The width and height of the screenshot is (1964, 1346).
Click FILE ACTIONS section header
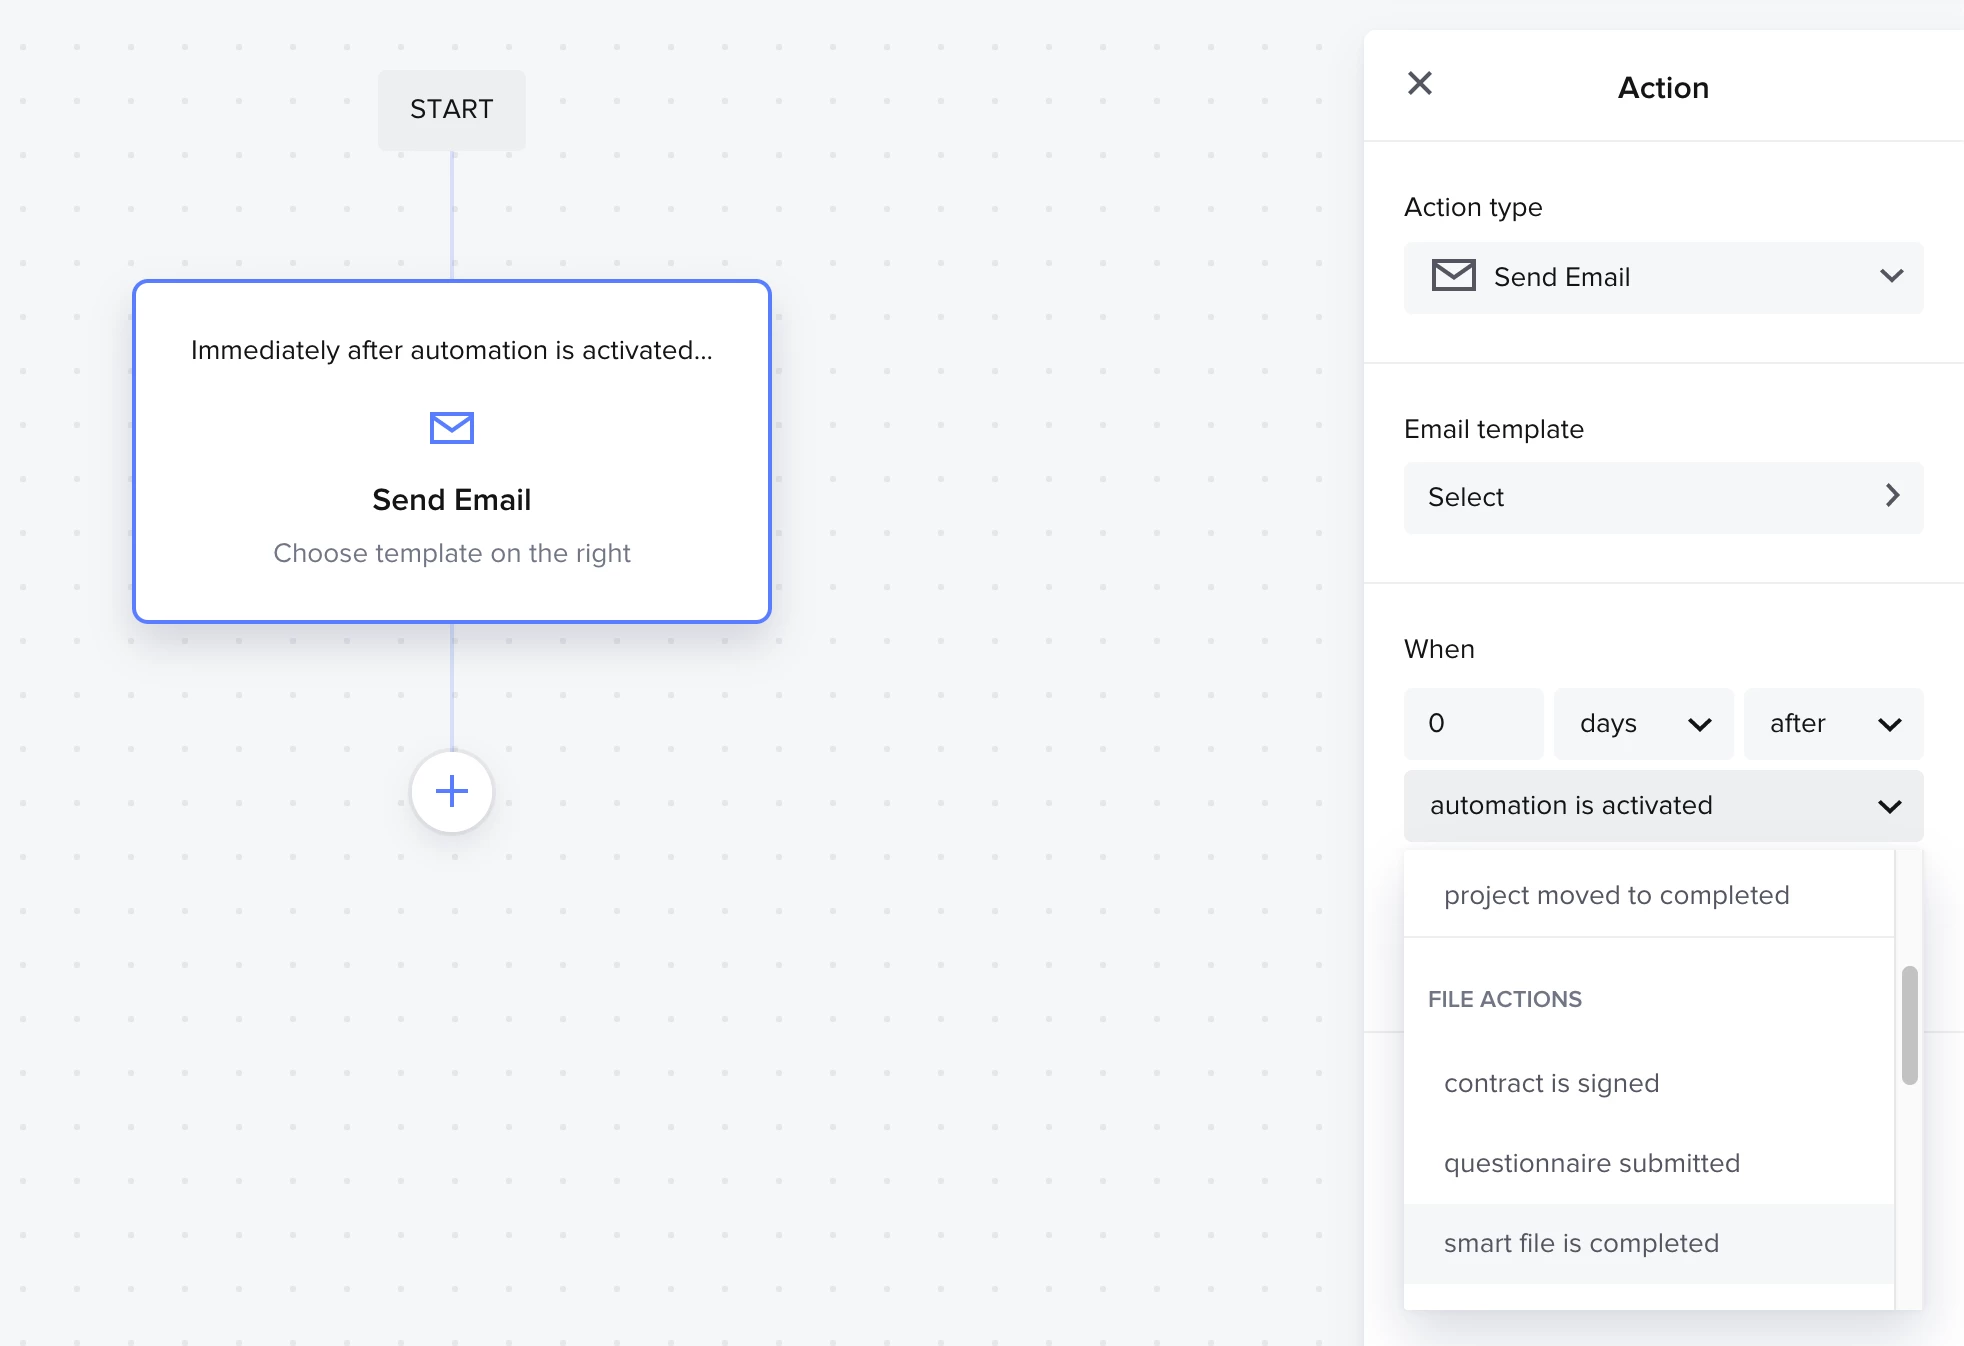click(1504, 999)
